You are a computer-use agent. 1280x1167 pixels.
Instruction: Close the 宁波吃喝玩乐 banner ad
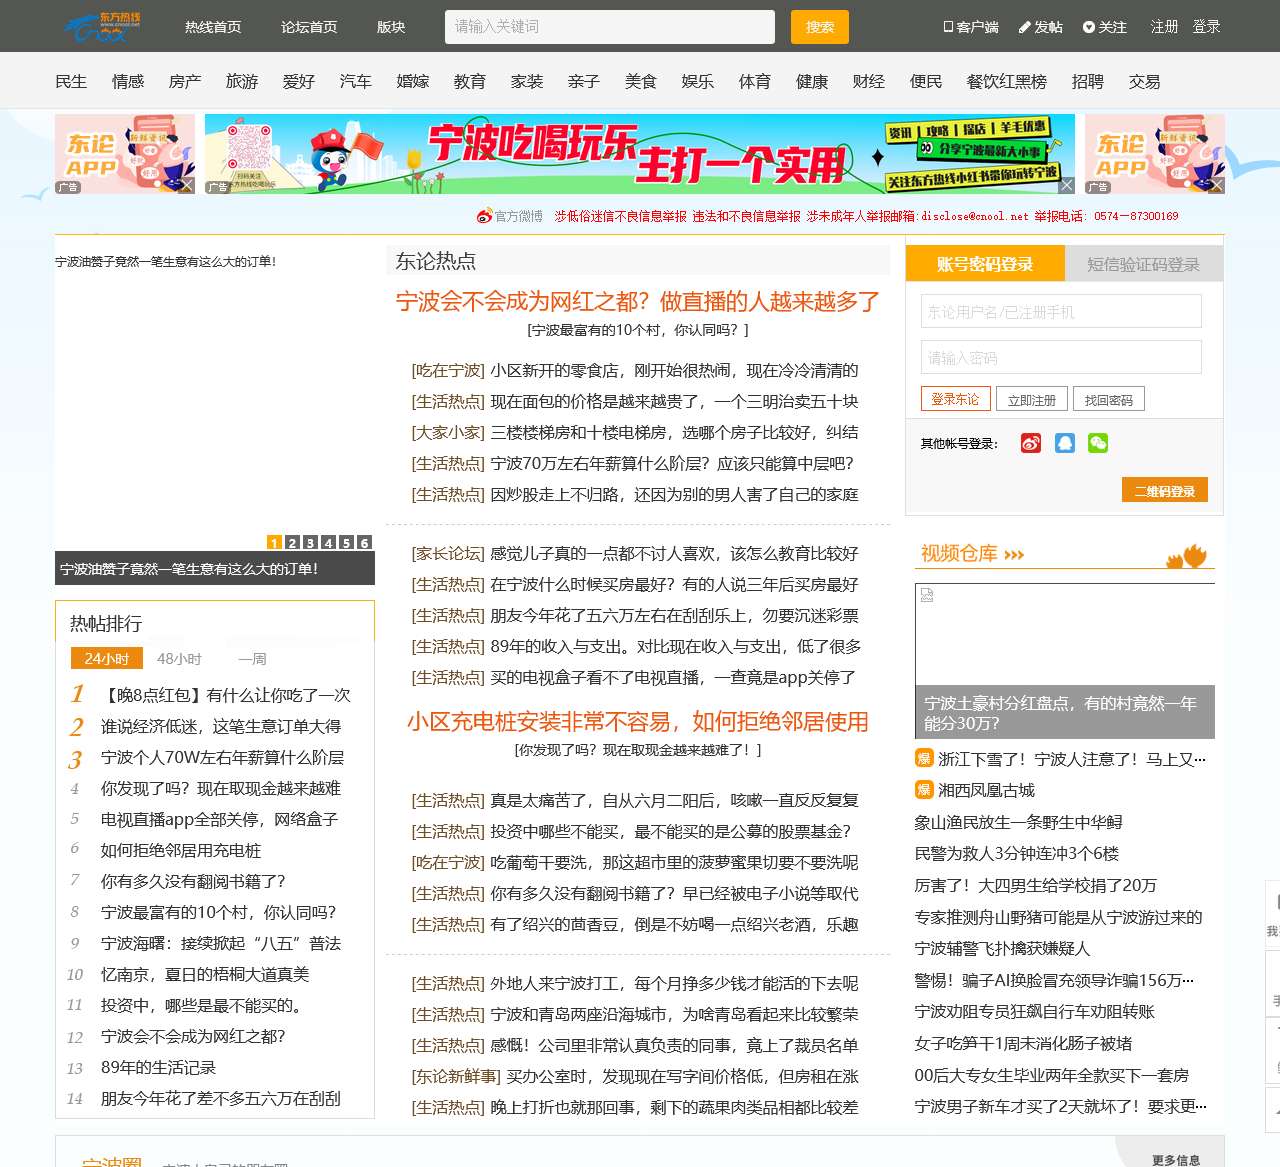pyautogui.click(x=1067, y=185)
